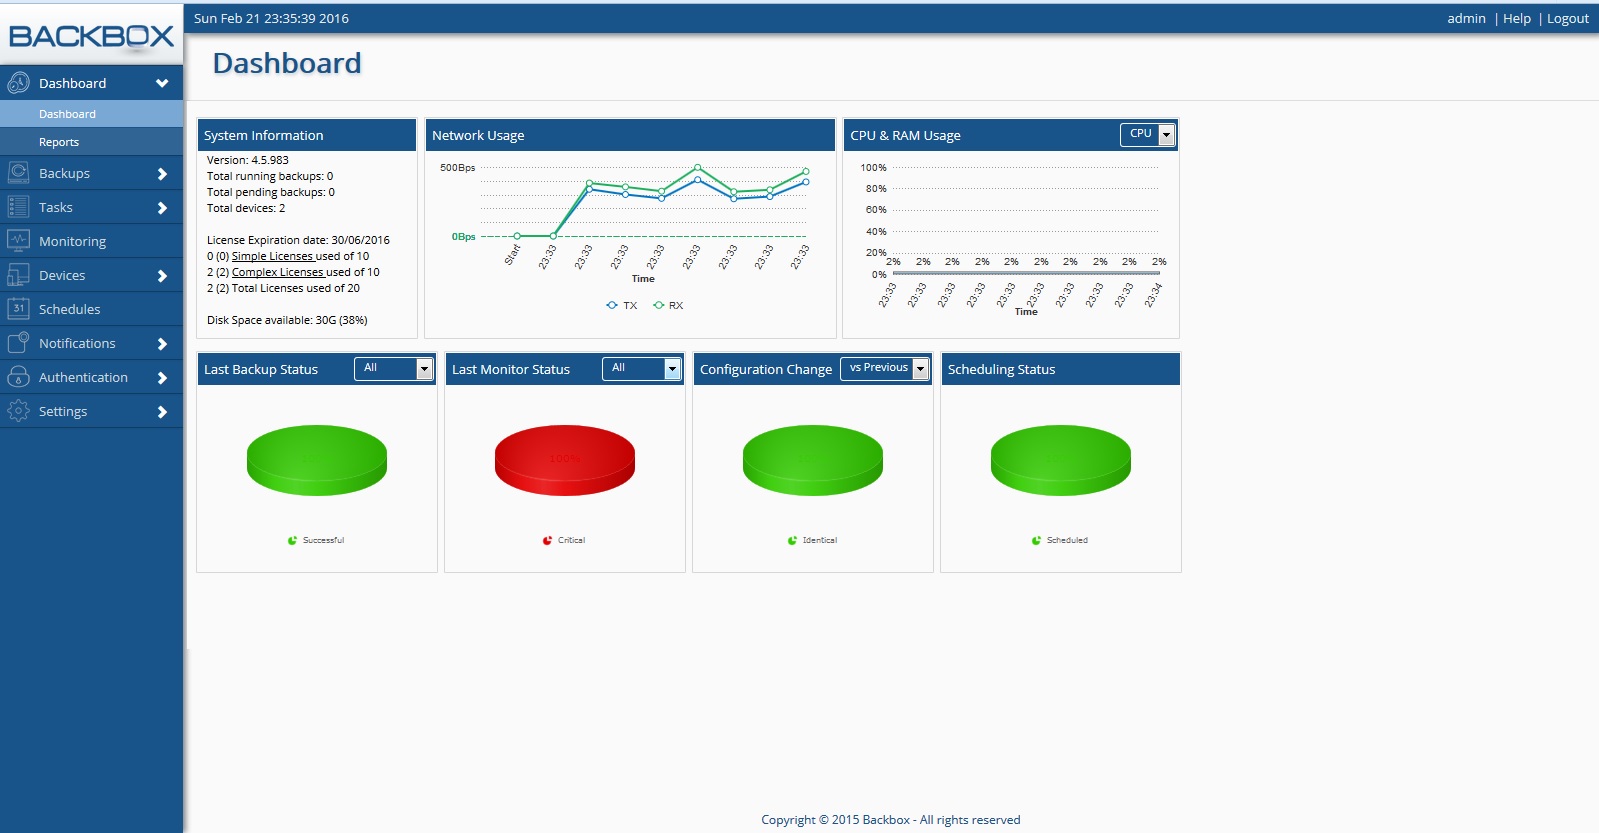Click the Settings gear icon

(18, 411)
